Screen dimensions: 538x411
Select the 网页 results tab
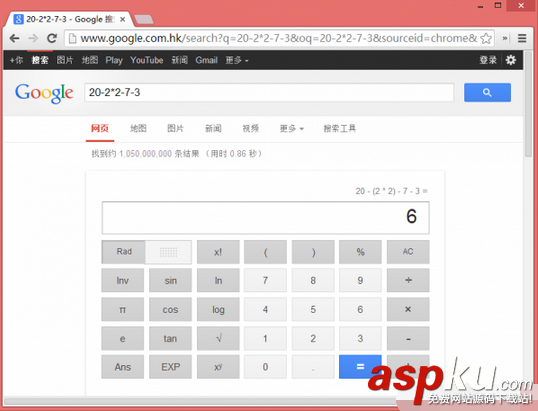100,128
